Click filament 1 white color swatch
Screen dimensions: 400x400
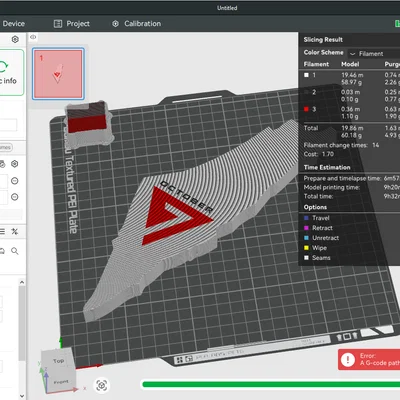click(x=306, y=75)
